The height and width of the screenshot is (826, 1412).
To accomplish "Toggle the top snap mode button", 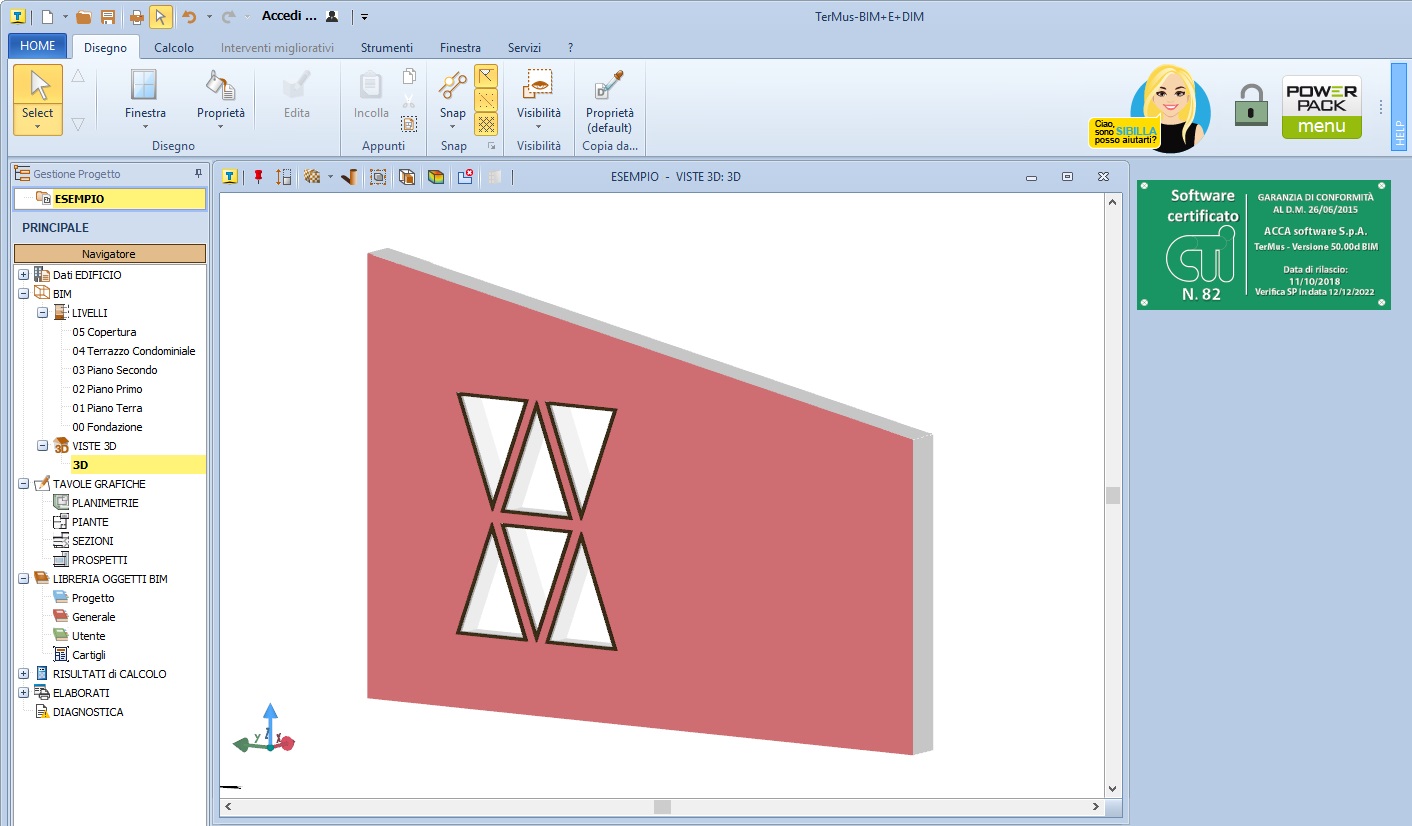I will pos(486,76).
